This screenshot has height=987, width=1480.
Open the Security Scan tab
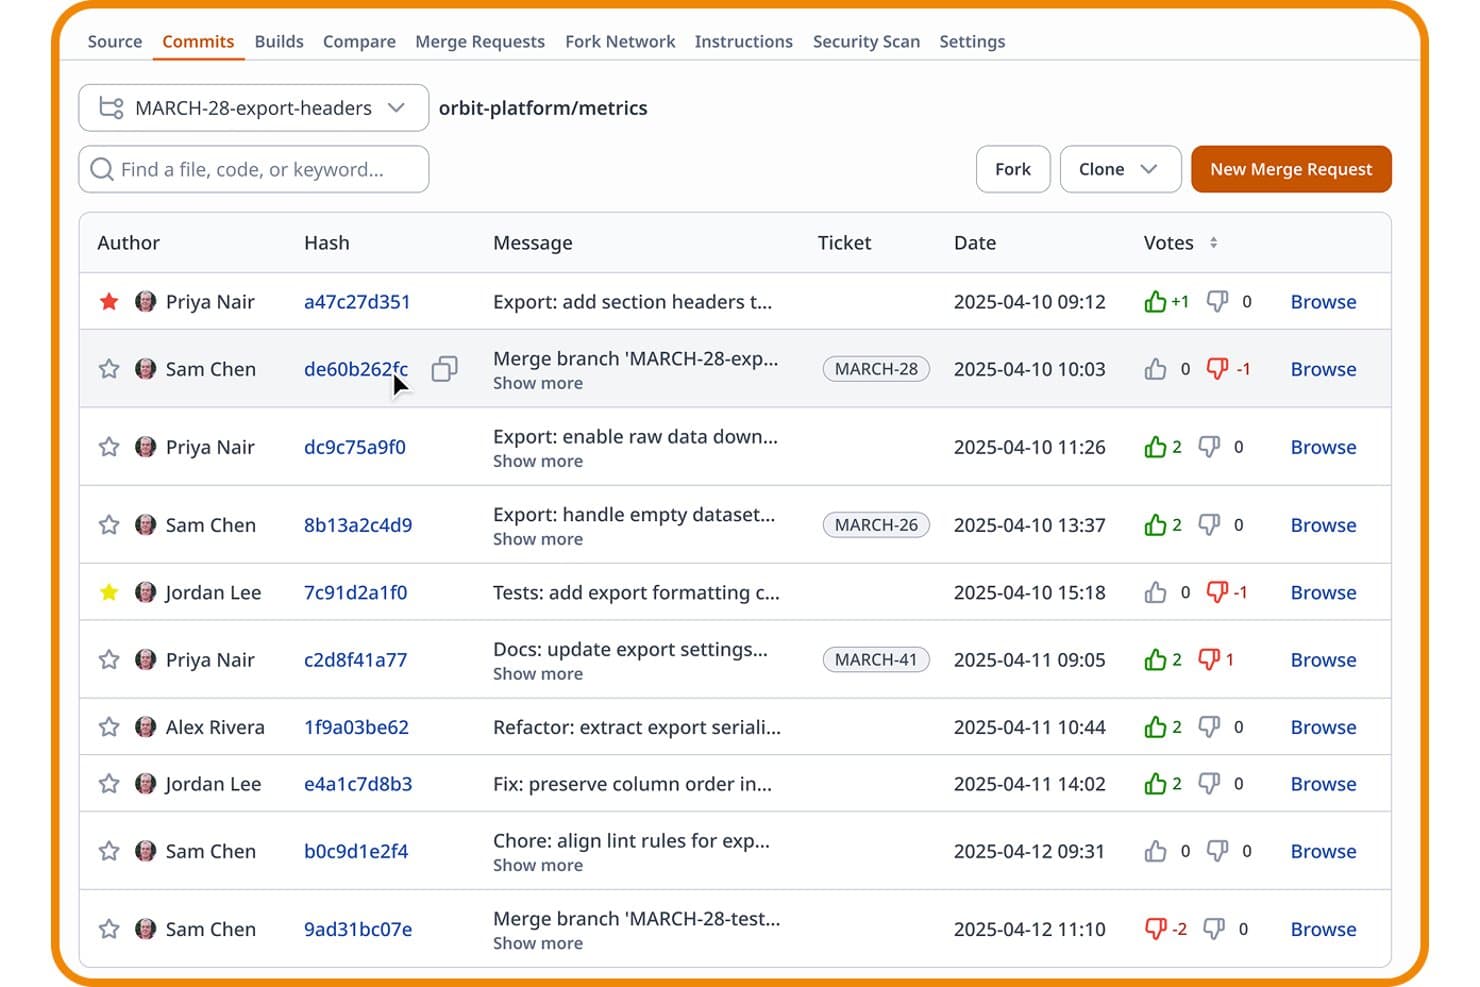[866, 41]
